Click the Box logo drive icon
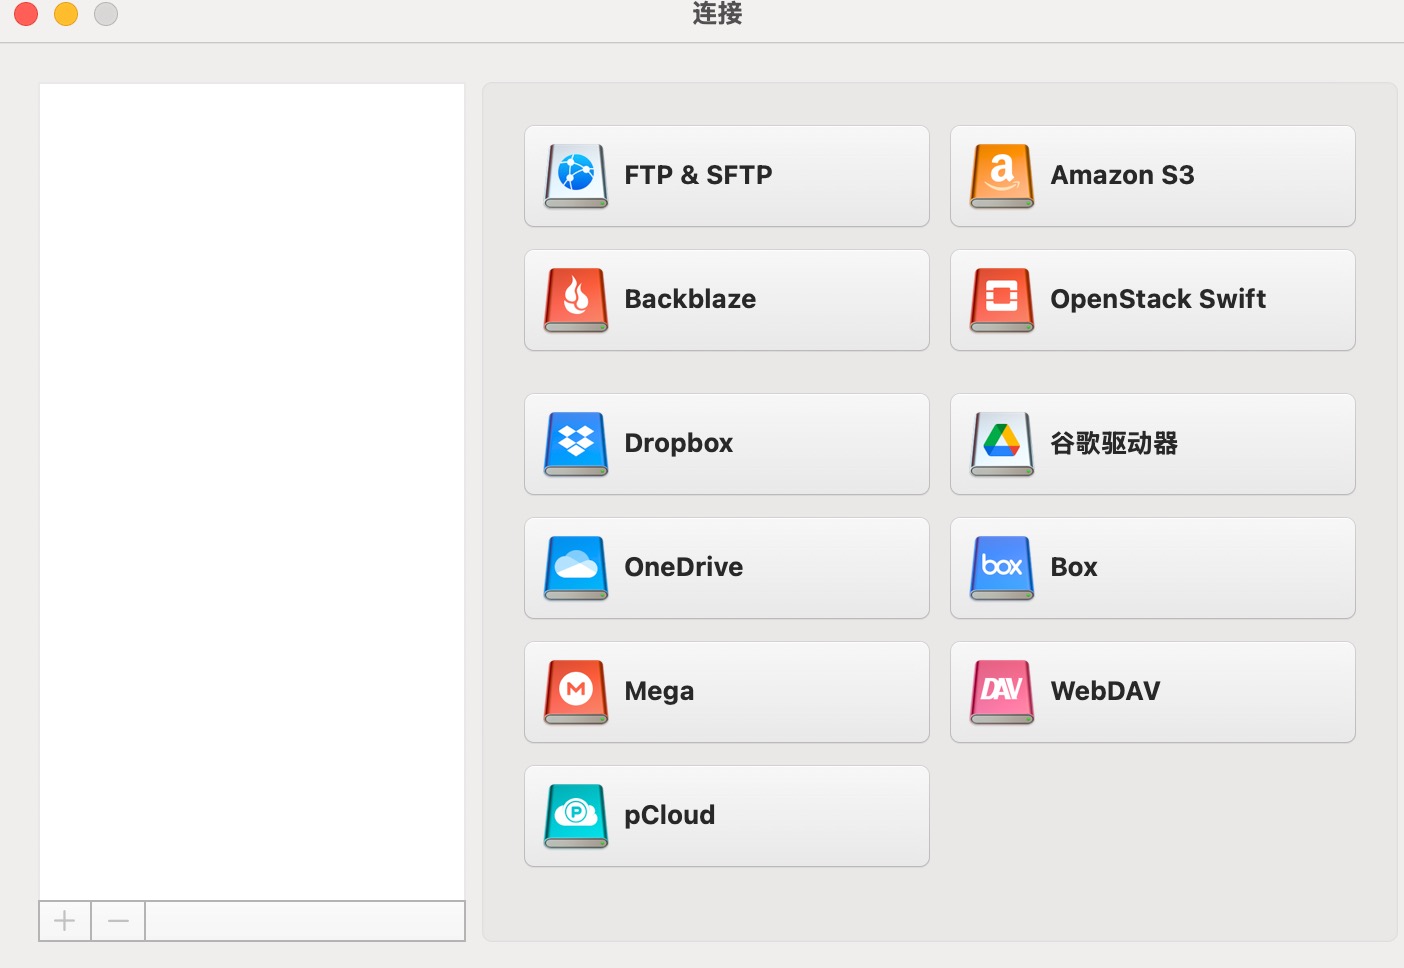 (1002, 568)
